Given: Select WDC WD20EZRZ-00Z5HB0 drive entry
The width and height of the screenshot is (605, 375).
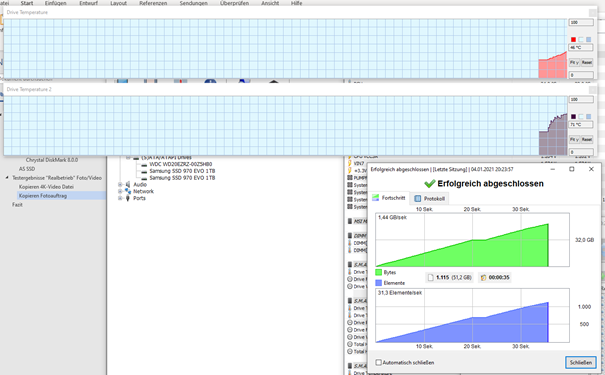Looking at the screenshot, I should click(x=181, y=164).
